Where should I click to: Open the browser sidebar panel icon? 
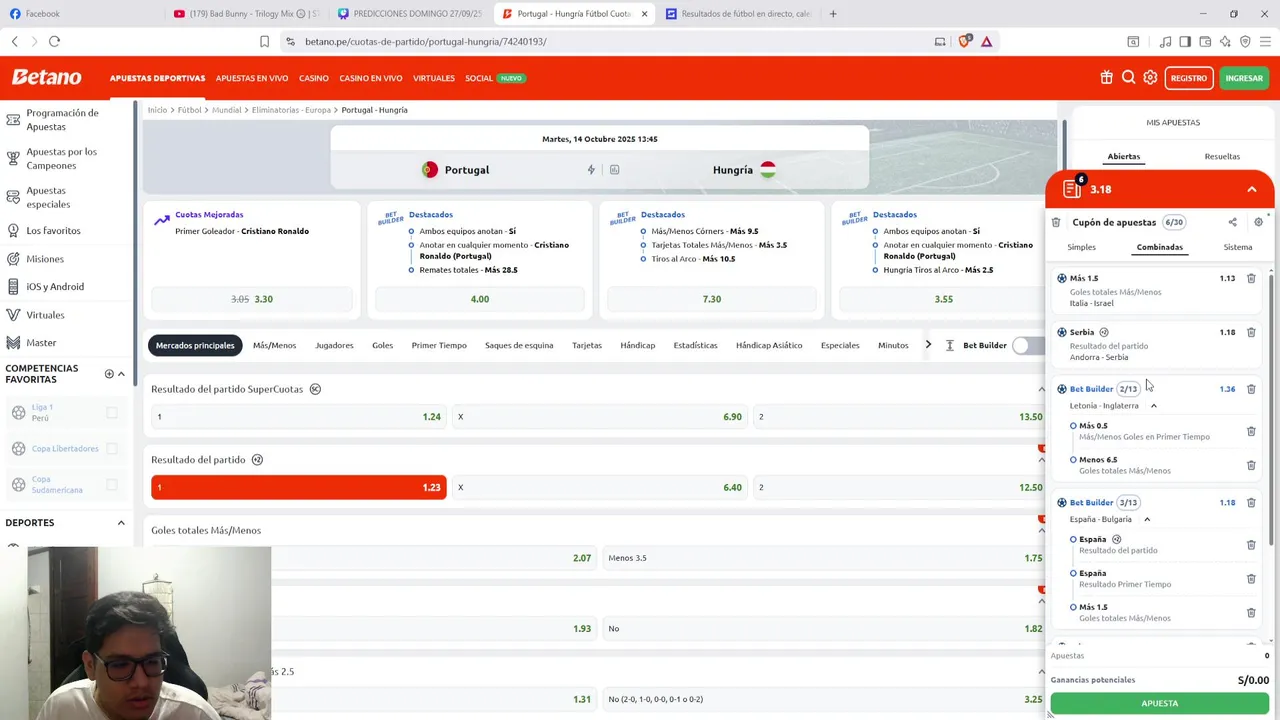1185,41
